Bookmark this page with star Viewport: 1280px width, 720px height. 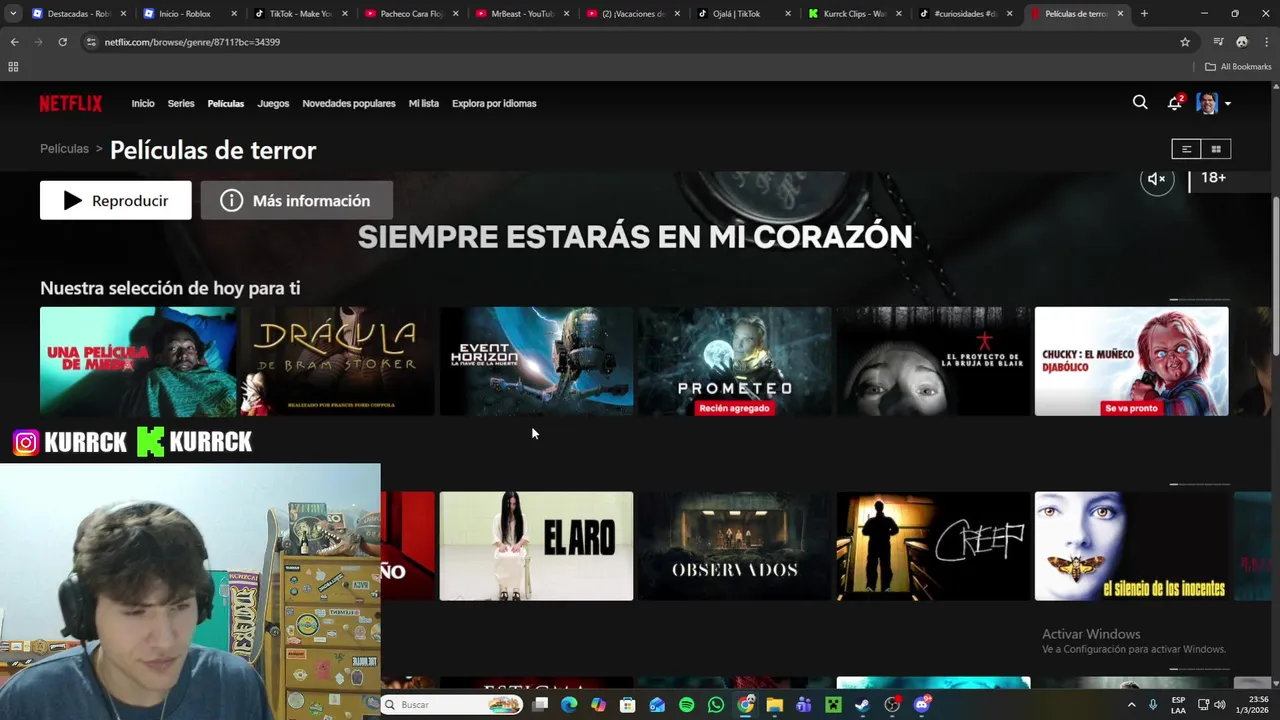[x=1185, y=42]
